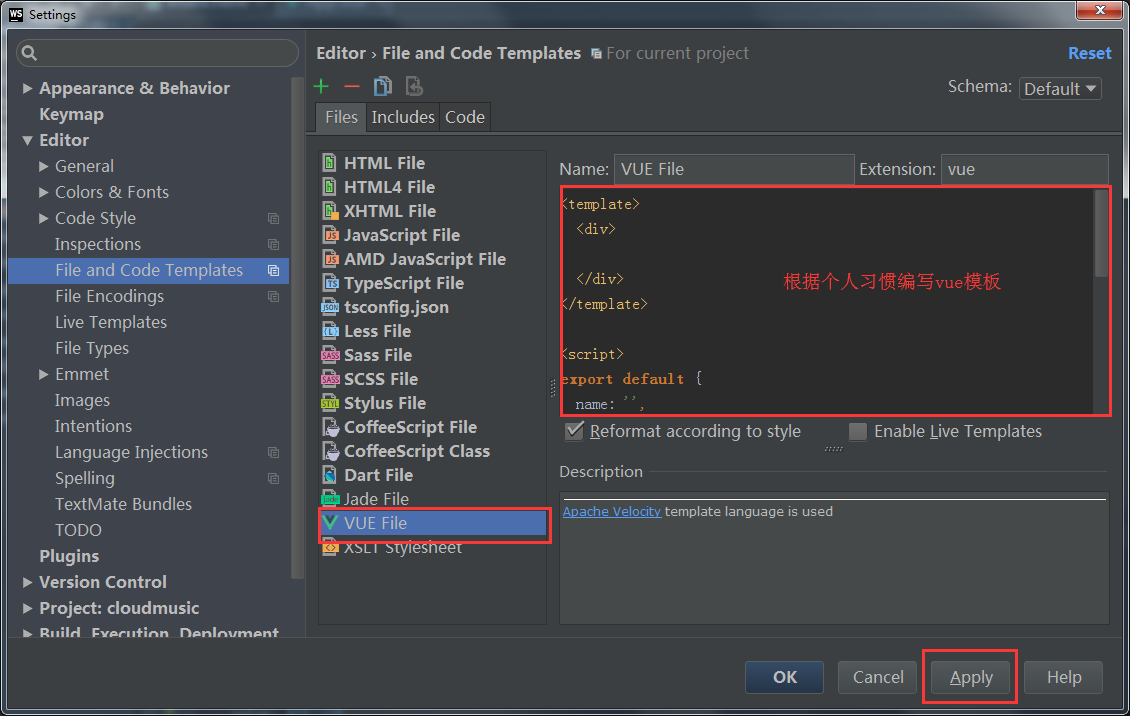Viewport: 1130px width, 716px height.
Task: Click project-level icon beside Spelling
Action: [x=274, y=478]
